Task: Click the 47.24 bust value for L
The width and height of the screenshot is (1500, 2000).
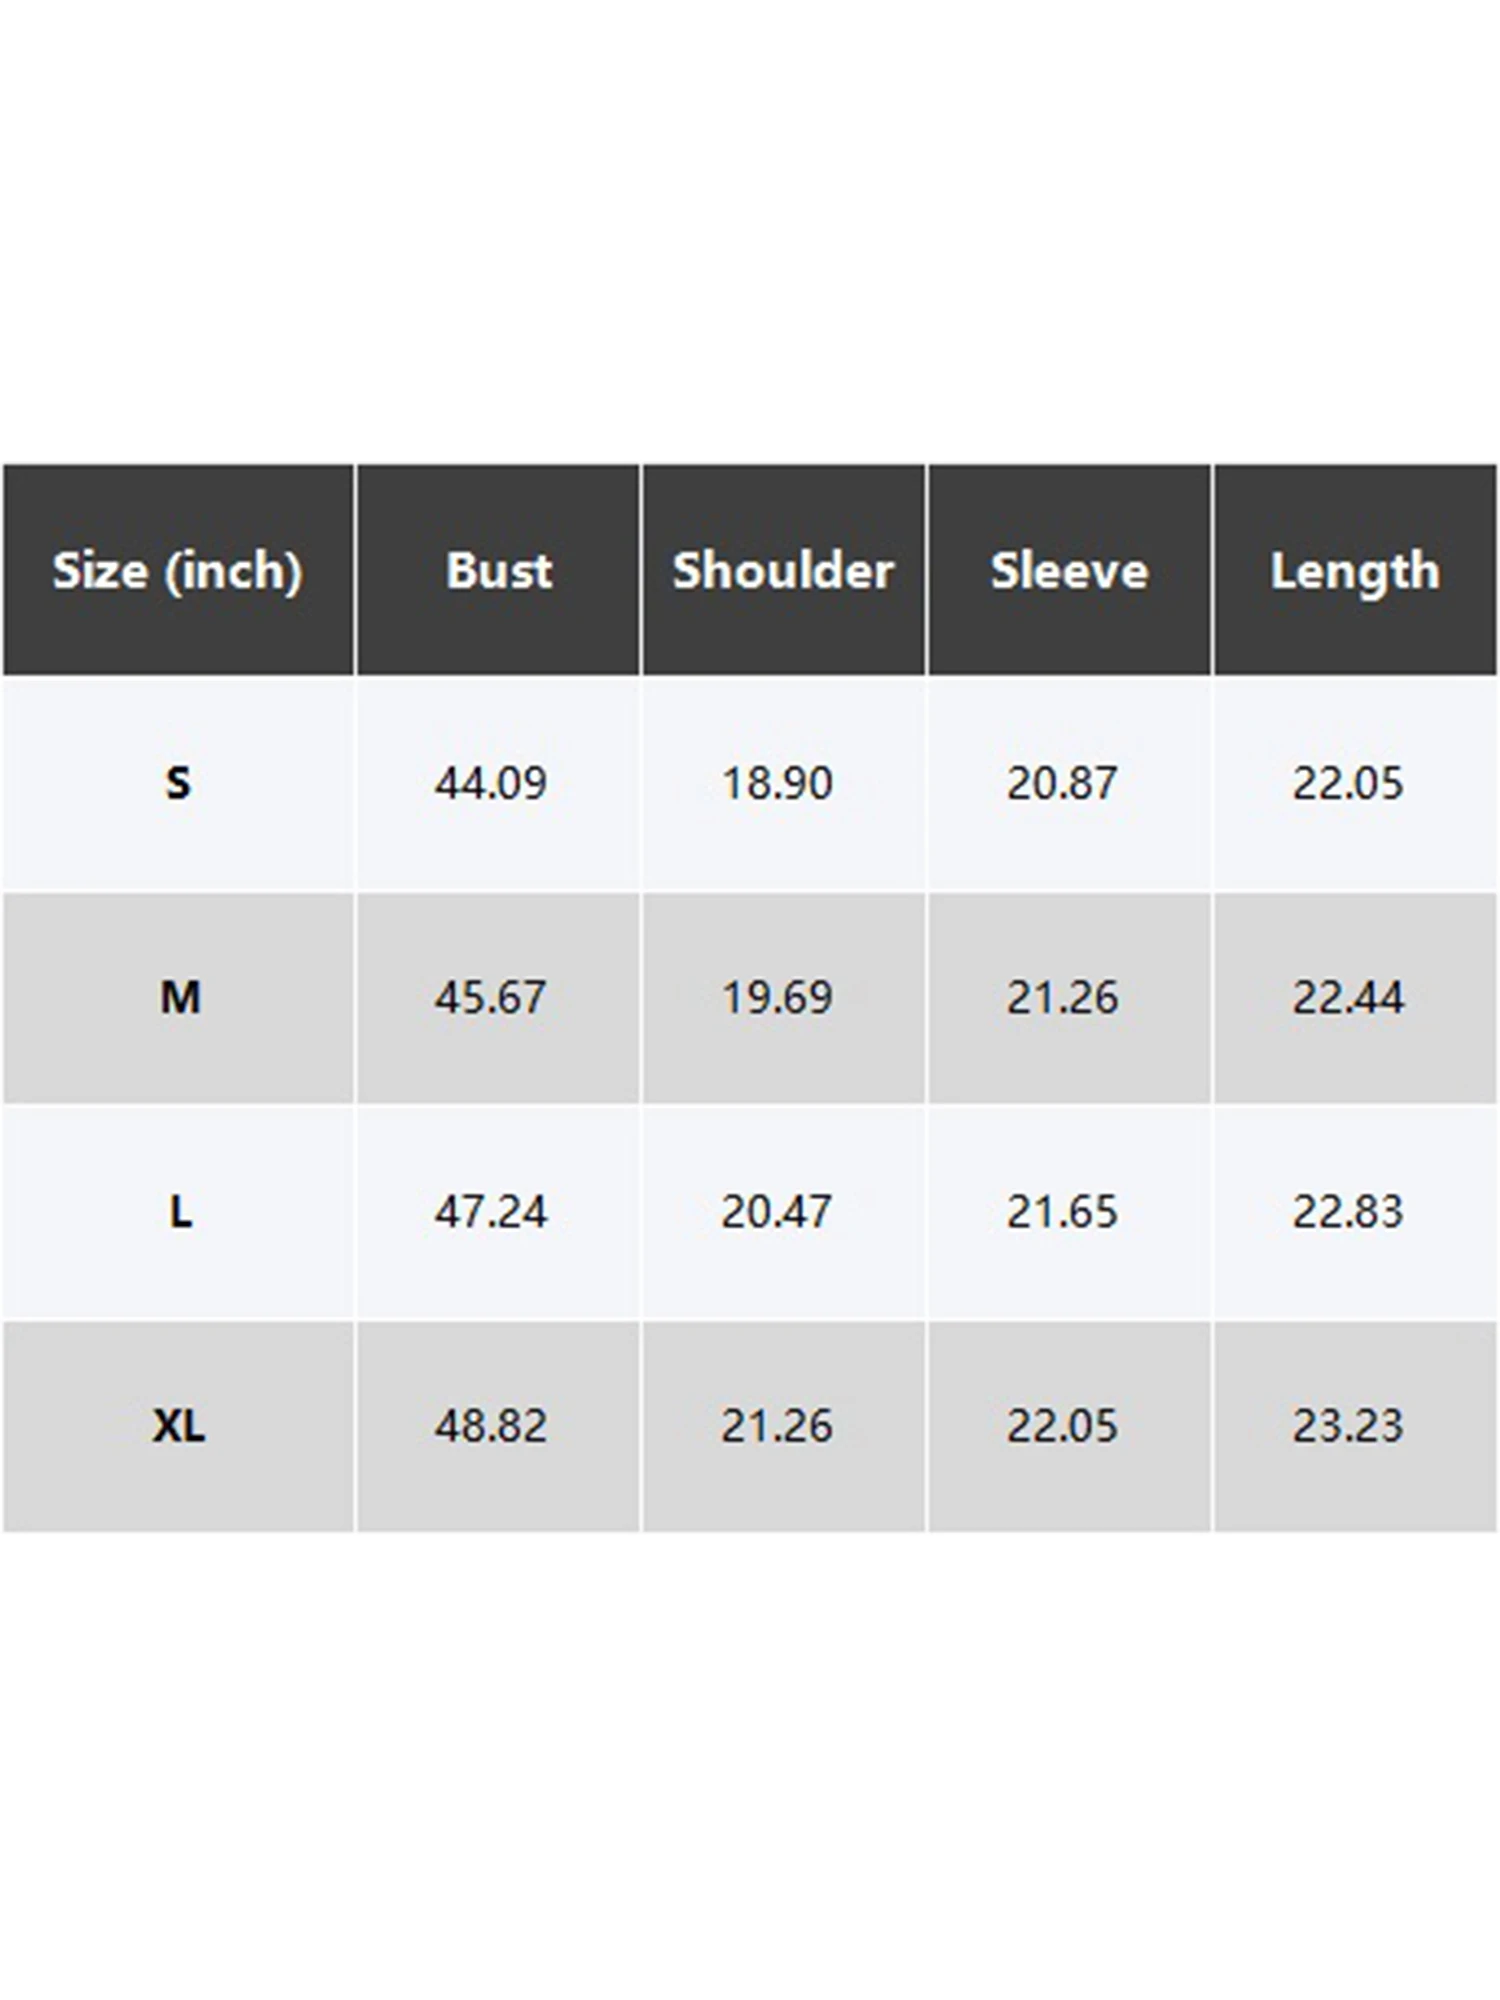Action: coord(491,1212)
